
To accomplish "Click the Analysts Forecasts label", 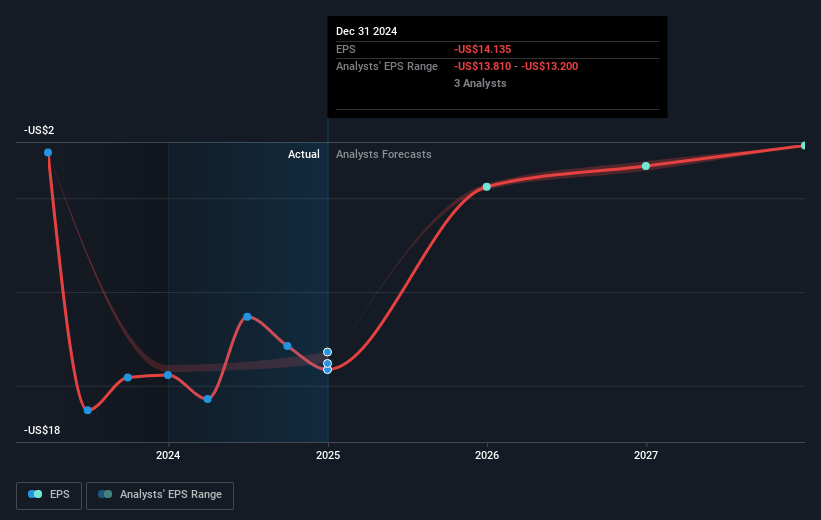I will [384, 154].
